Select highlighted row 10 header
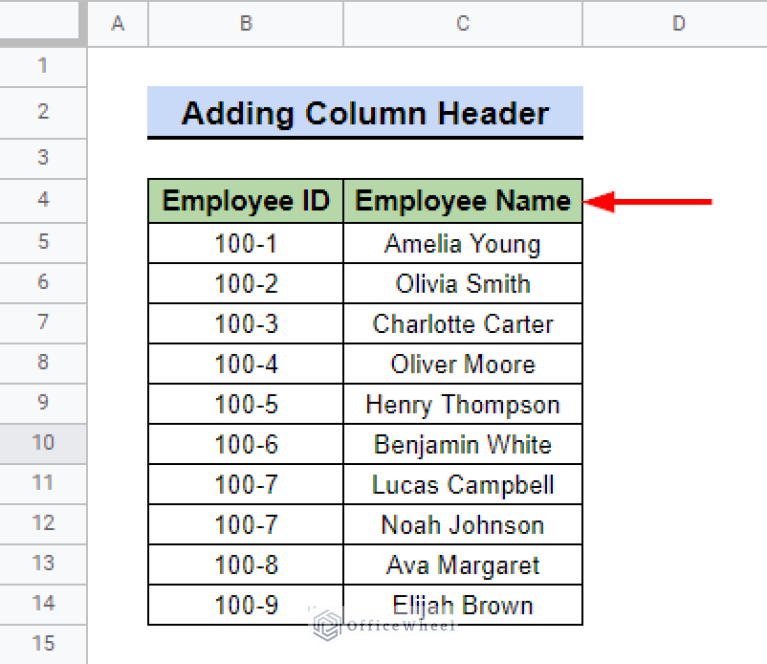The width and height of the screenshot is (767, 664). tap(43, 443)
